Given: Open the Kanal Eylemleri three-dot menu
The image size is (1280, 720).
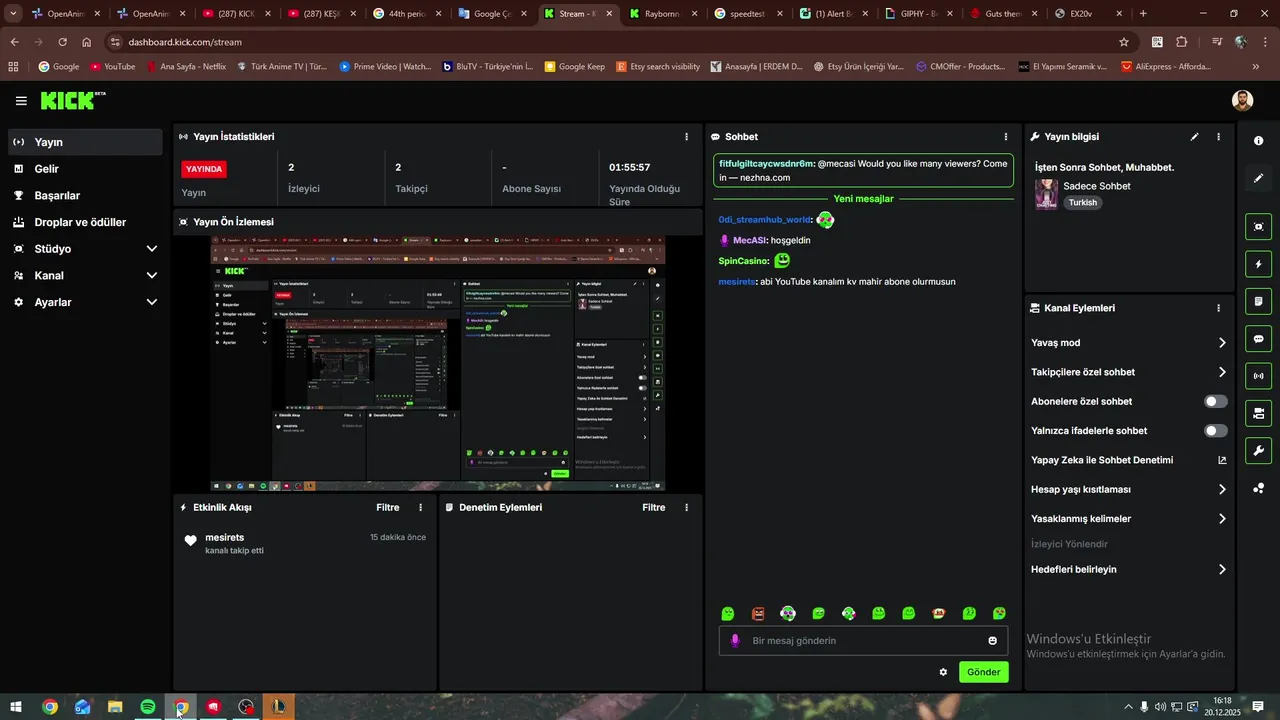Looking at the screenshot, I should pos(1218,309).
